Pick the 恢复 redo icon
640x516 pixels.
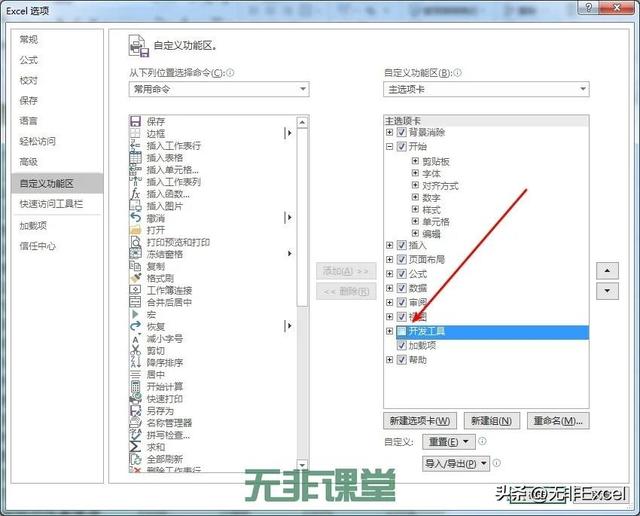click(x=135, y=326)
